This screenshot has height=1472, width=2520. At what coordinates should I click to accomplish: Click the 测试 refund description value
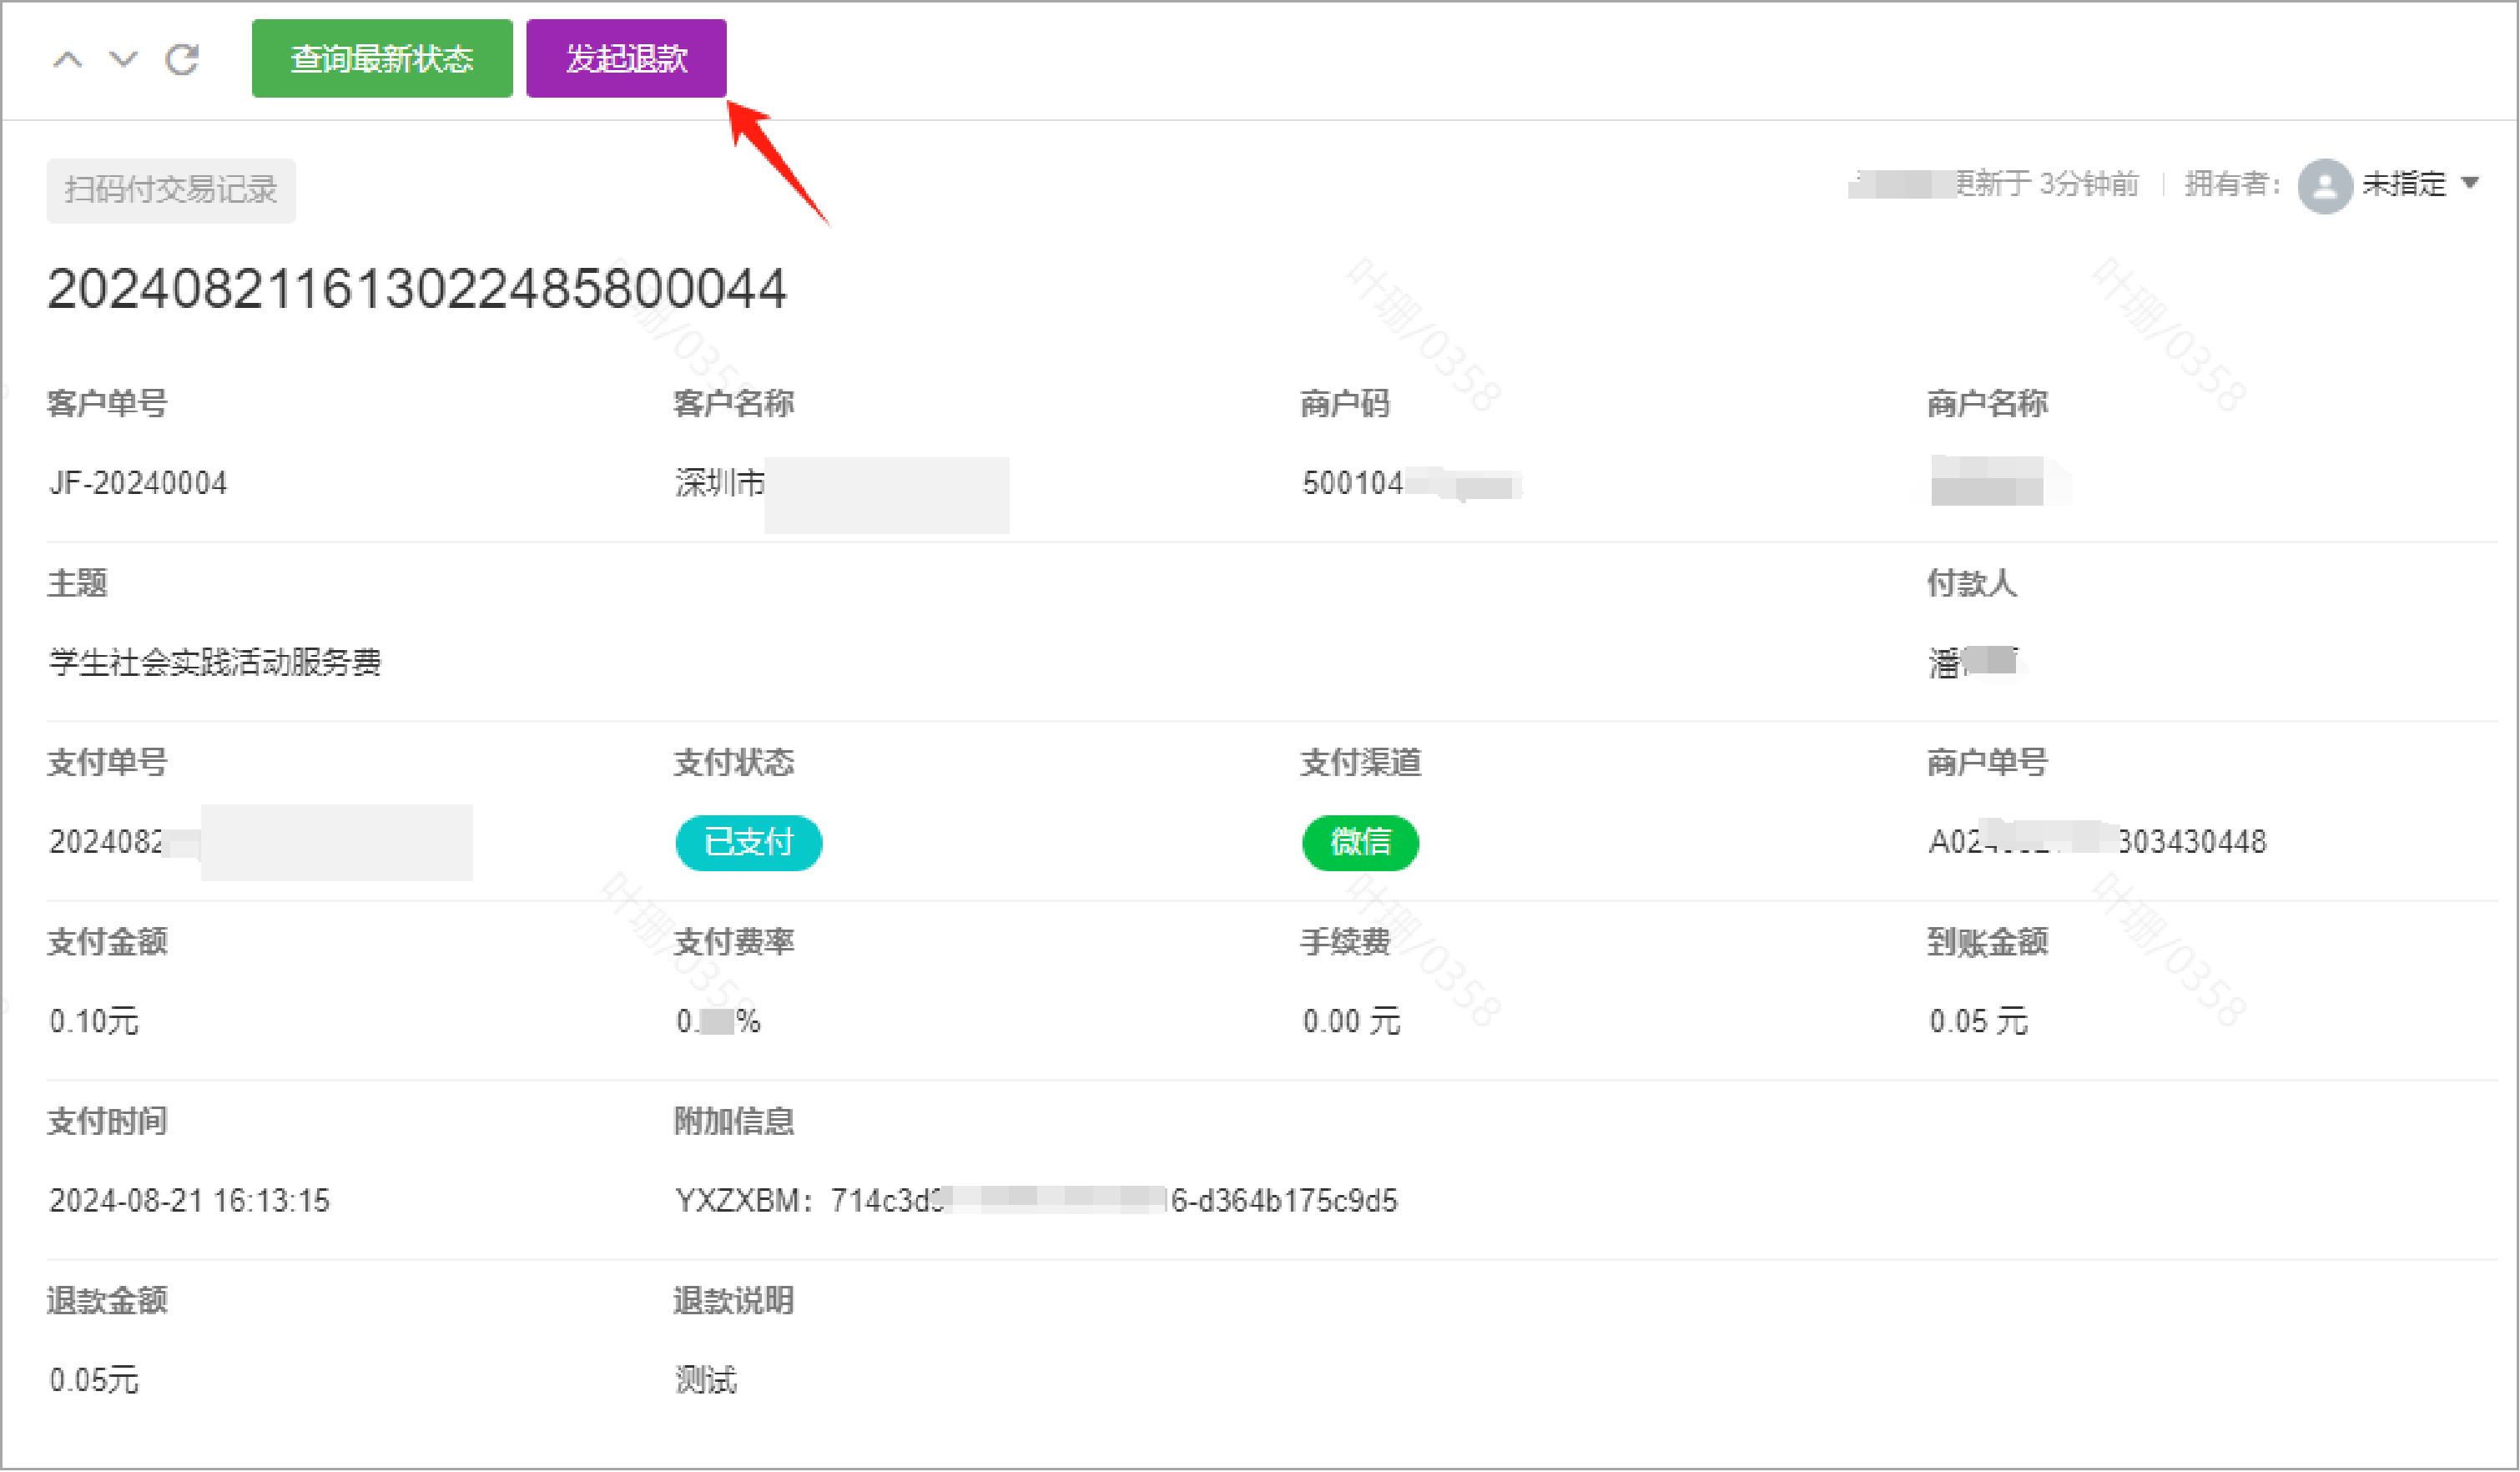point(706,1380)
